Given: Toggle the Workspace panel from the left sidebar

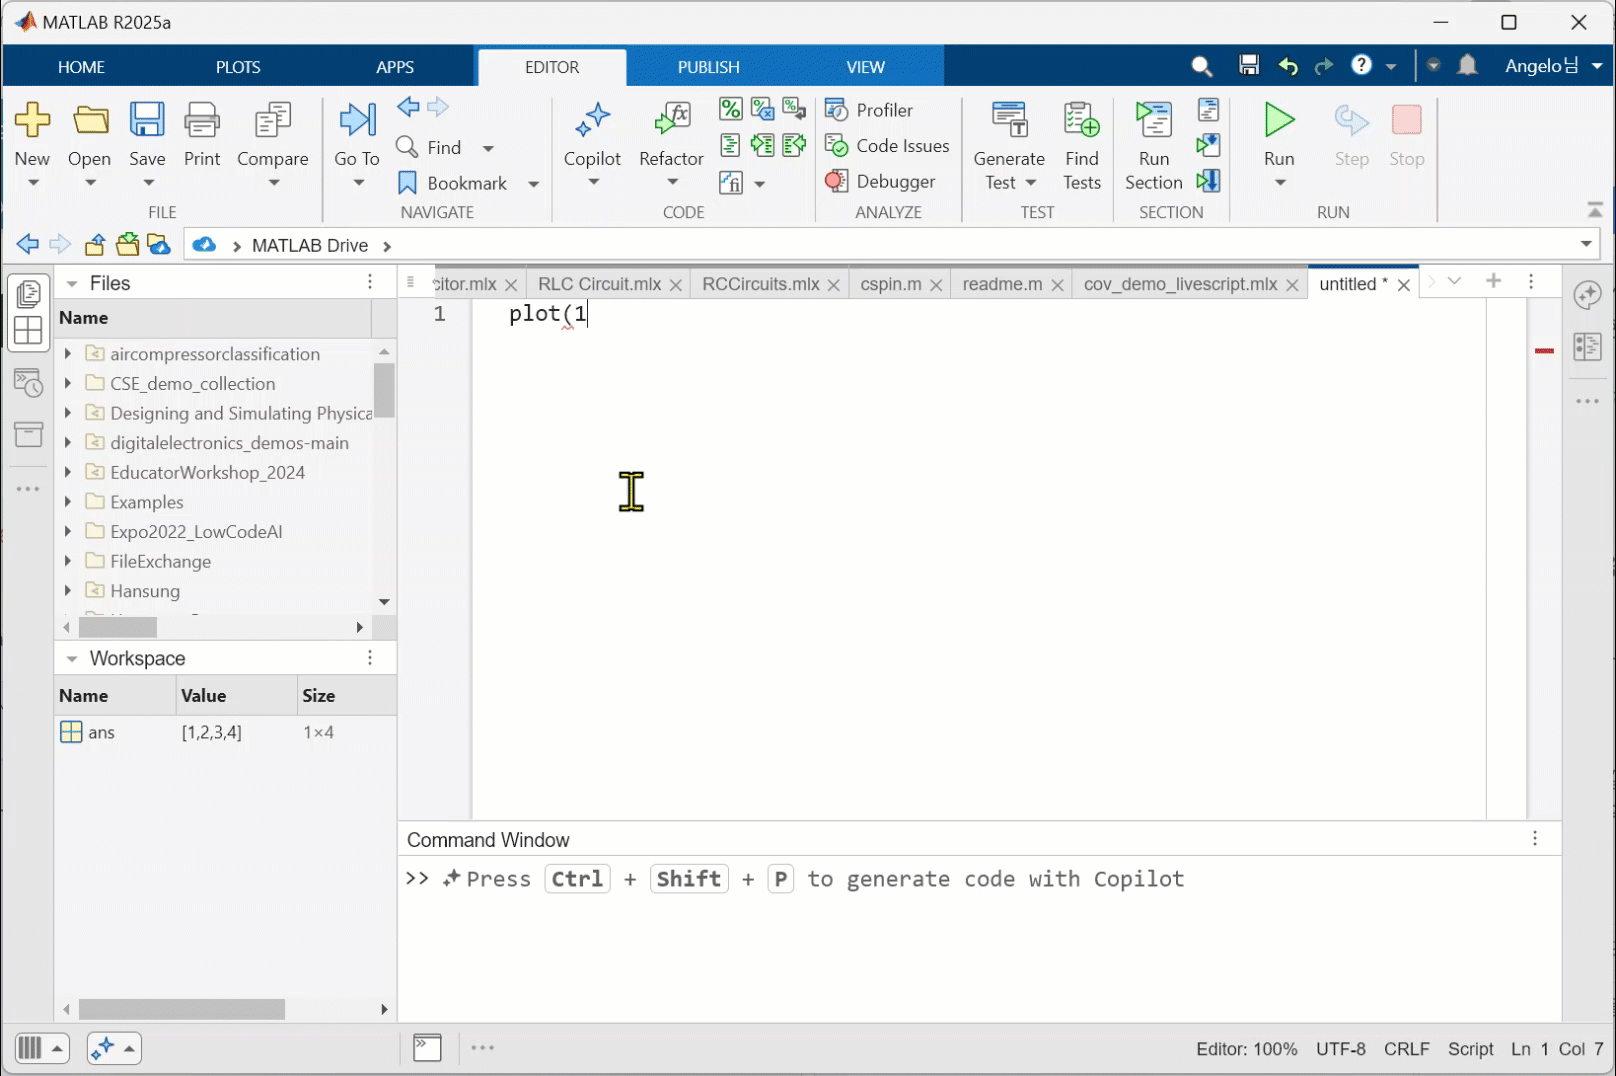Looking at the screenshot, I should click(x=28, y=331).
